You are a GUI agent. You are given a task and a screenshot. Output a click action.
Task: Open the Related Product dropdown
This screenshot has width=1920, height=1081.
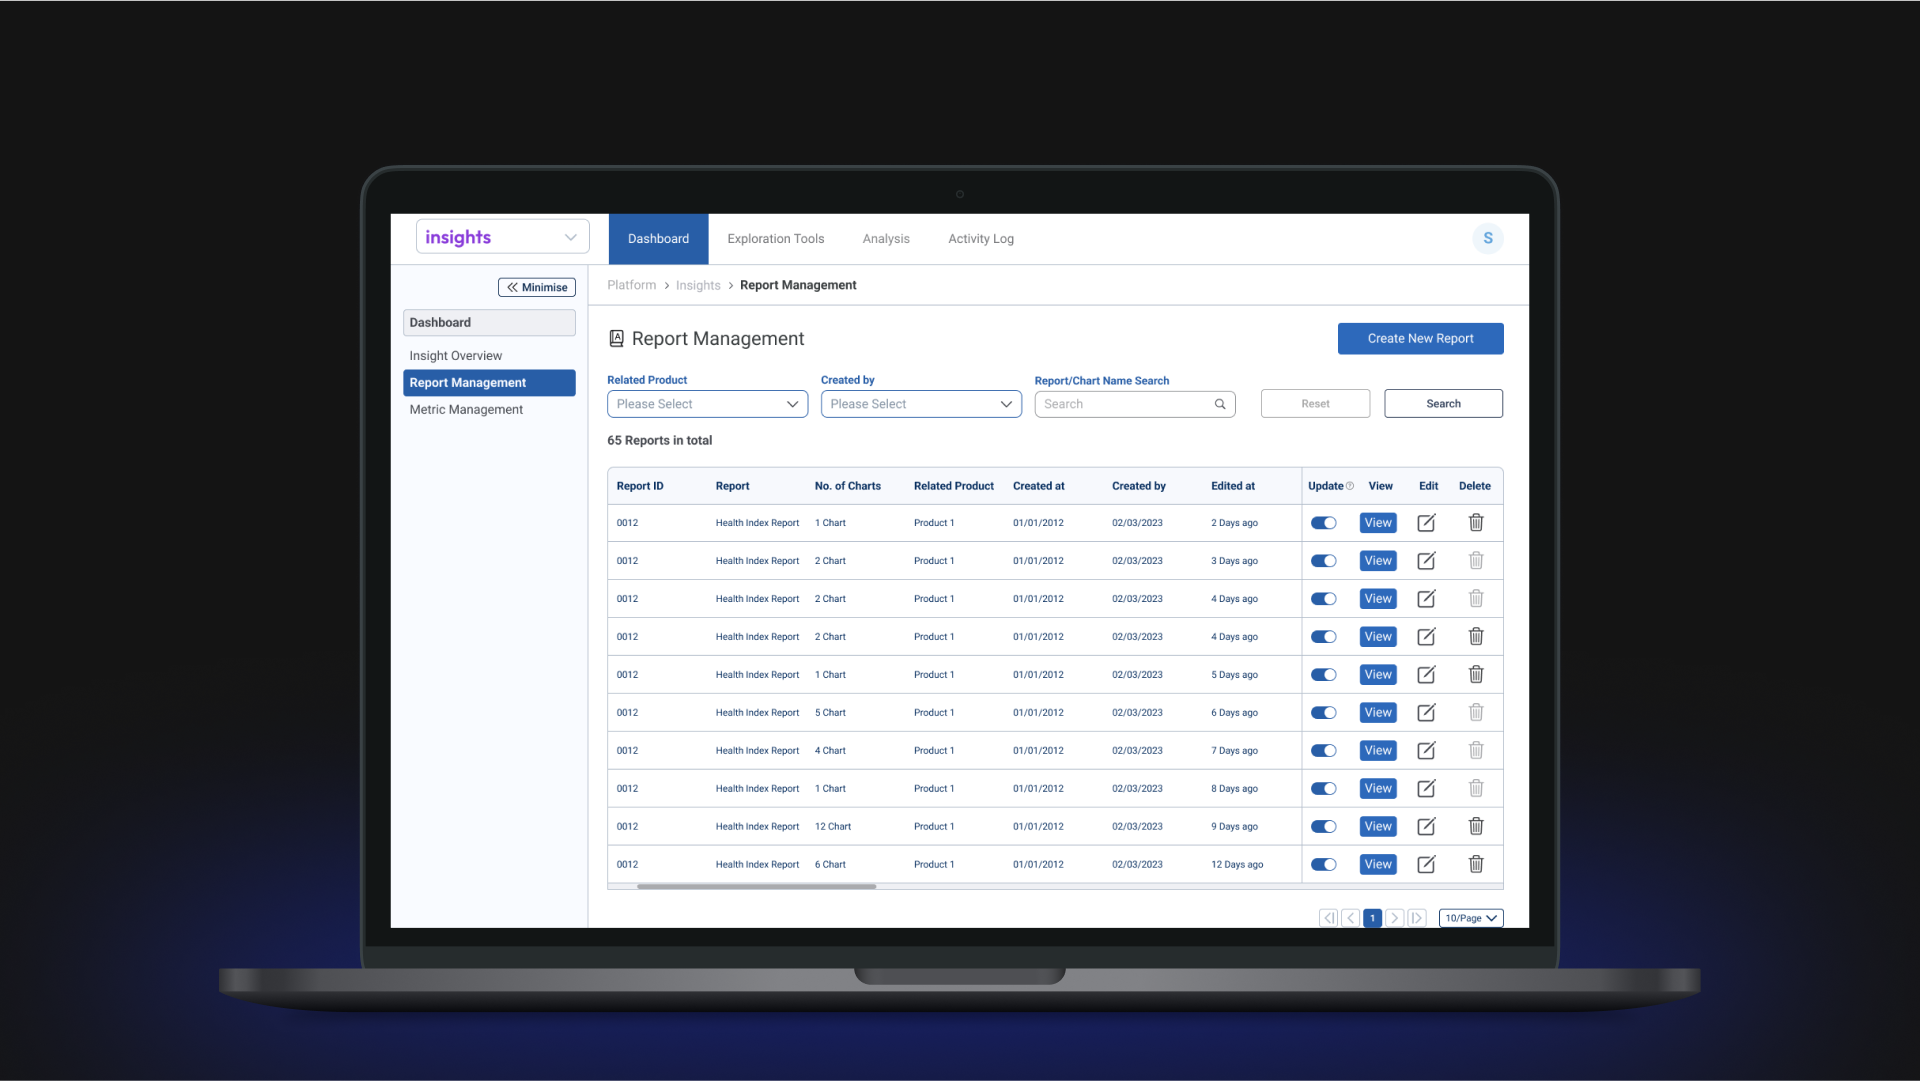tap(707, 404)
